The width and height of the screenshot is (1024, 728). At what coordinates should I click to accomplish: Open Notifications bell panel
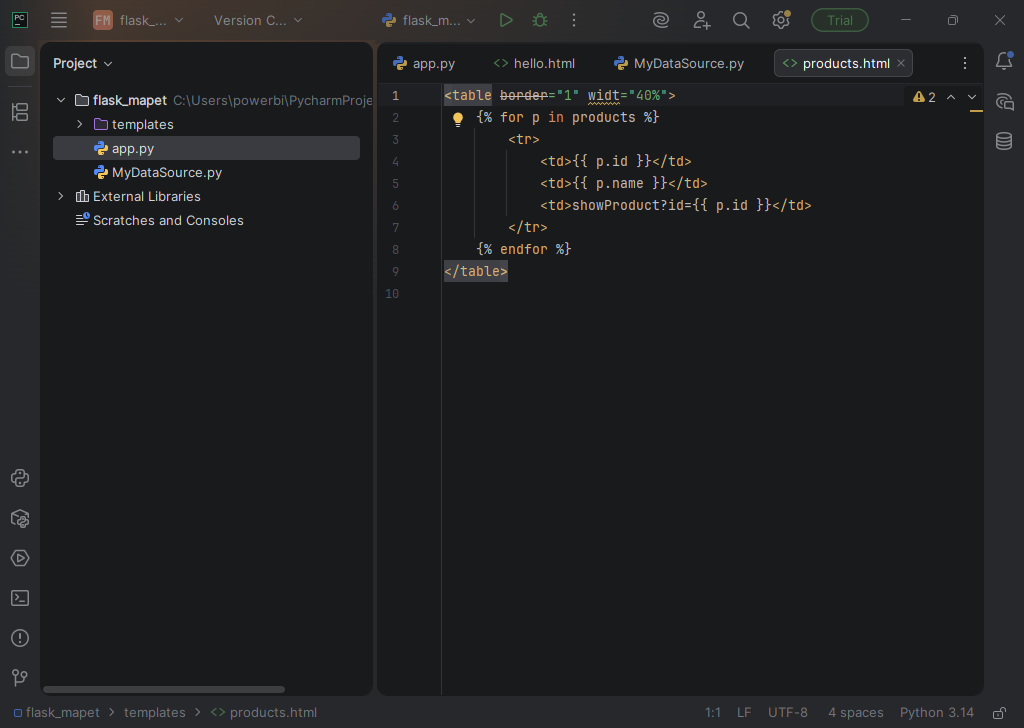[1004, 61]
